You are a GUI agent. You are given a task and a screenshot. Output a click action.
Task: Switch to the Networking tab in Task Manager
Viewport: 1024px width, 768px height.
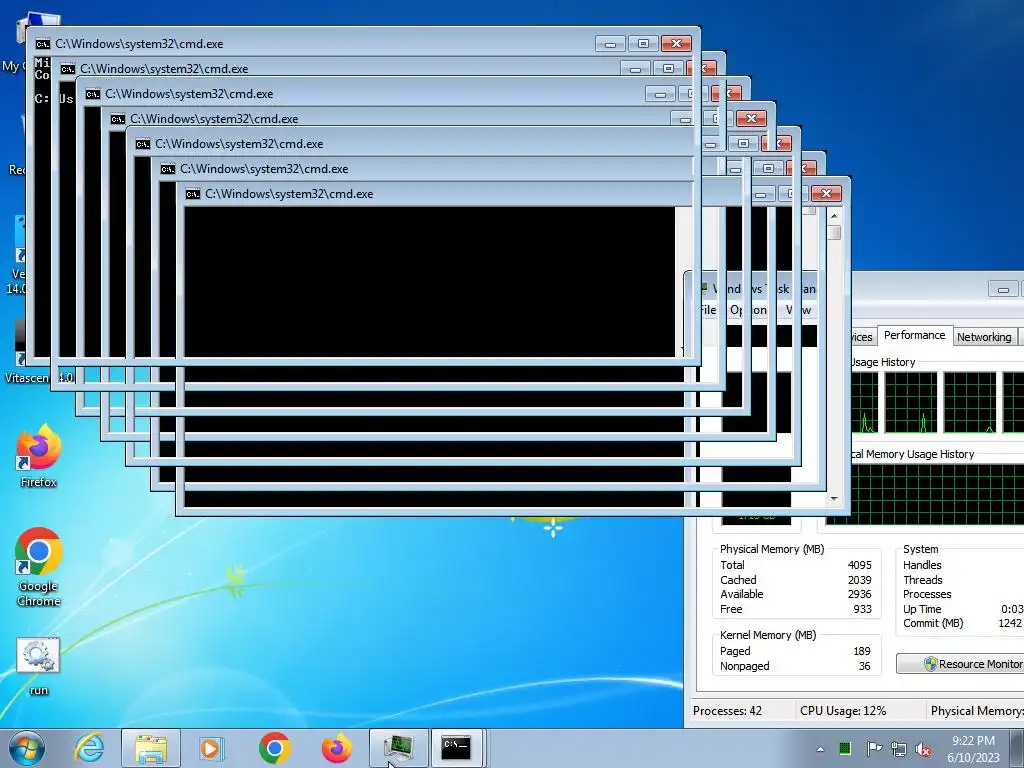point(984,337)
